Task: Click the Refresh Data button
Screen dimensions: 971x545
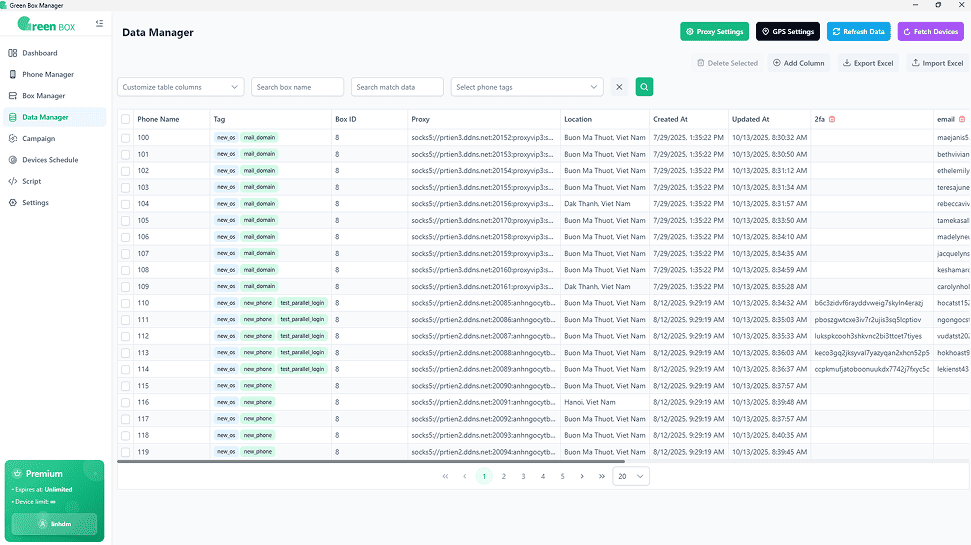Action: click(858, 32)
